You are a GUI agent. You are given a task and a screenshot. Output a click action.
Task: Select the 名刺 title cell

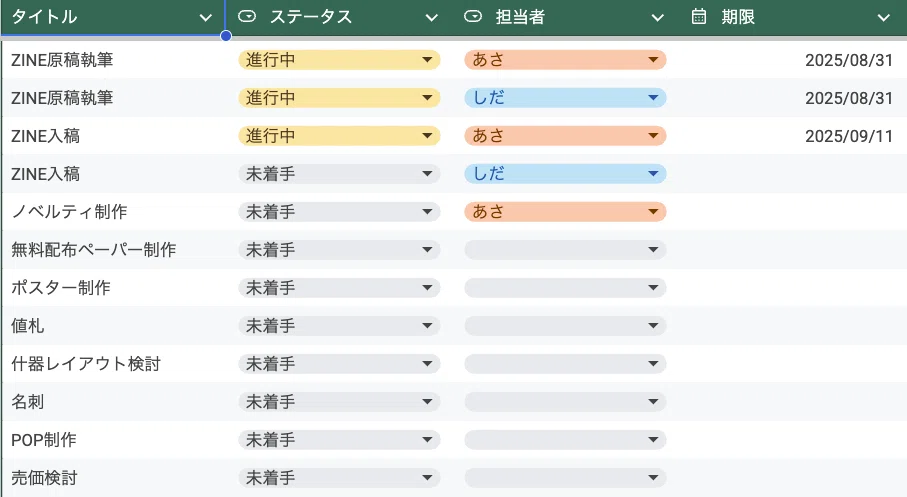point(113,402)
